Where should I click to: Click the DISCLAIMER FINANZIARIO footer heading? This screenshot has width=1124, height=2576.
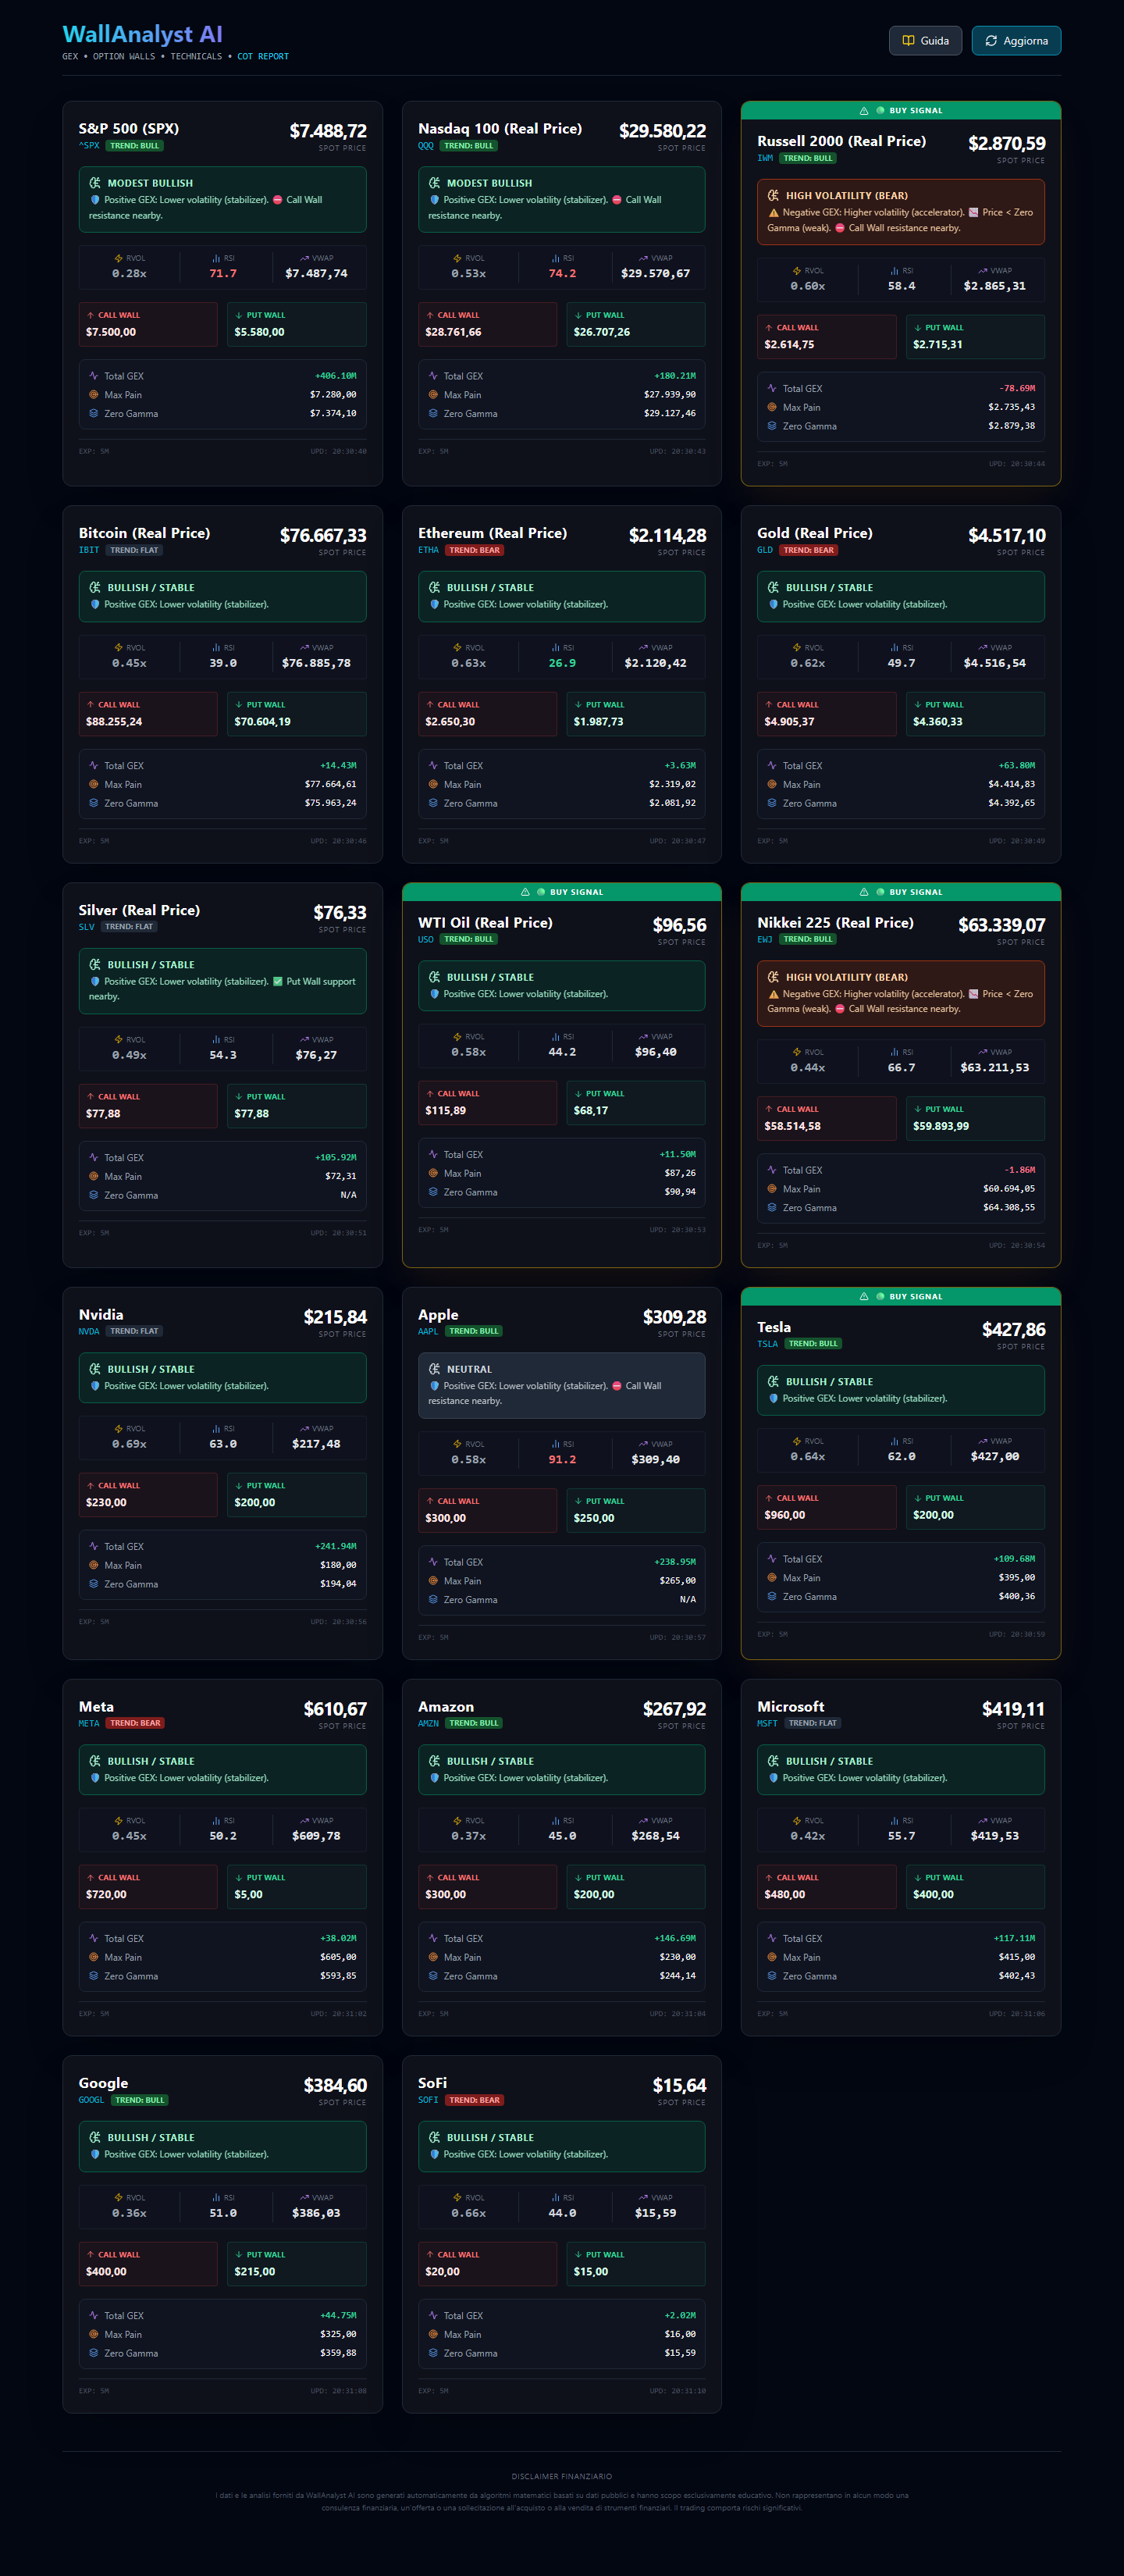pos(562,2477)
